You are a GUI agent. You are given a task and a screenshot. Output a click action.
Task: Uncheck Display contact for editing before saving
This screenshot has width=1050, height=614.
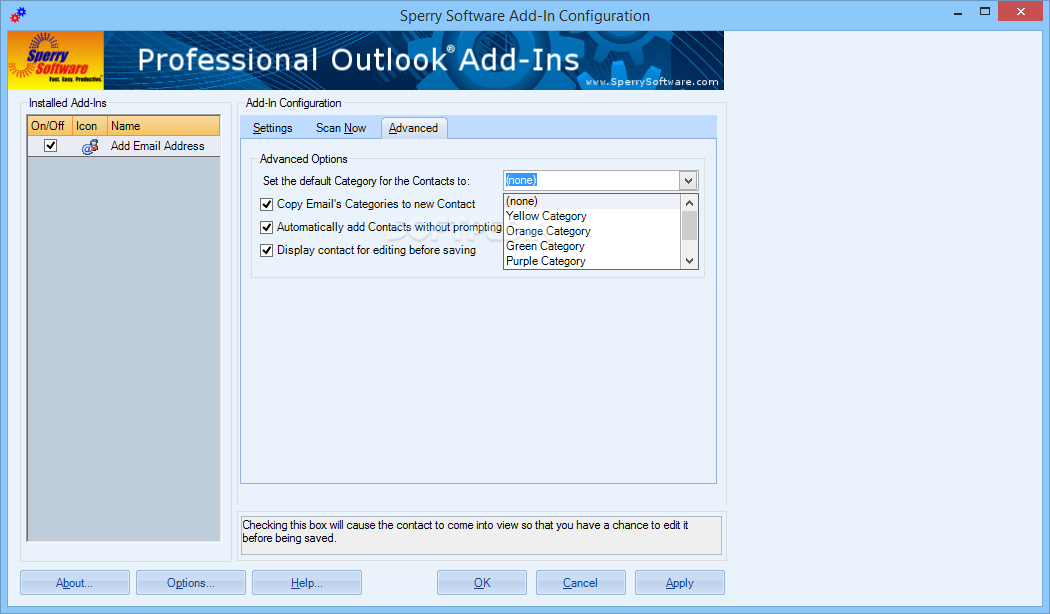point(267,250)
